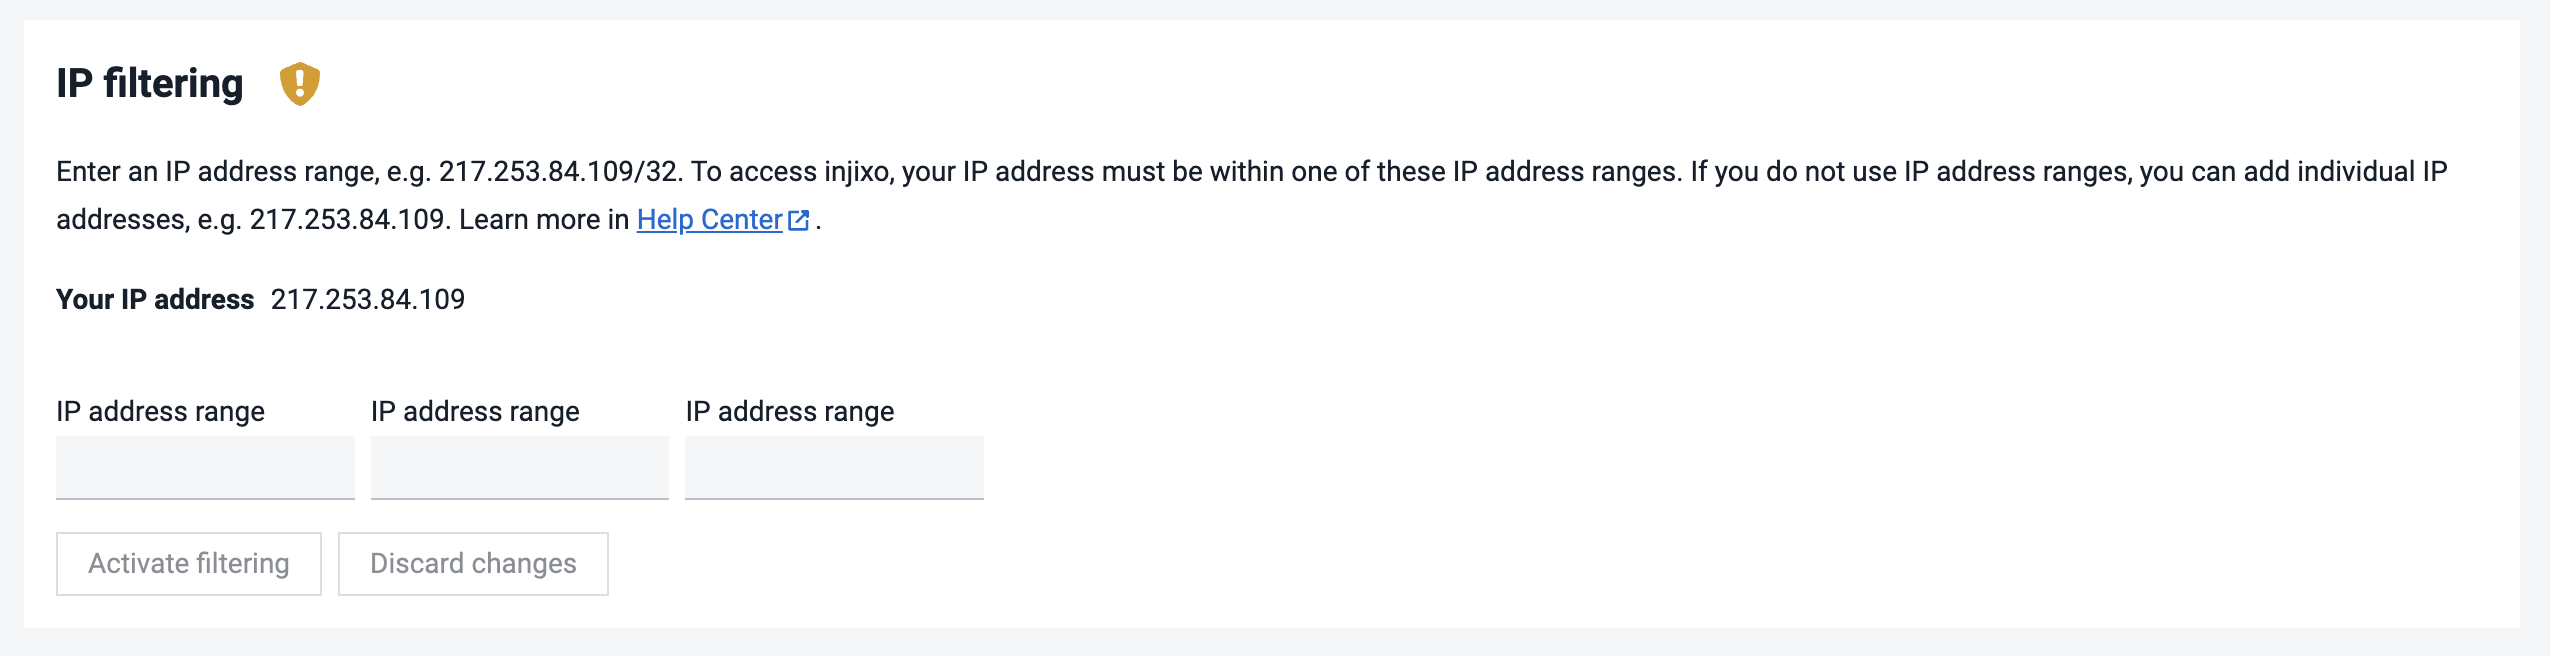Select the displayed IP address 217.253.84.109
2550x656 pixels.
(368, 297)
